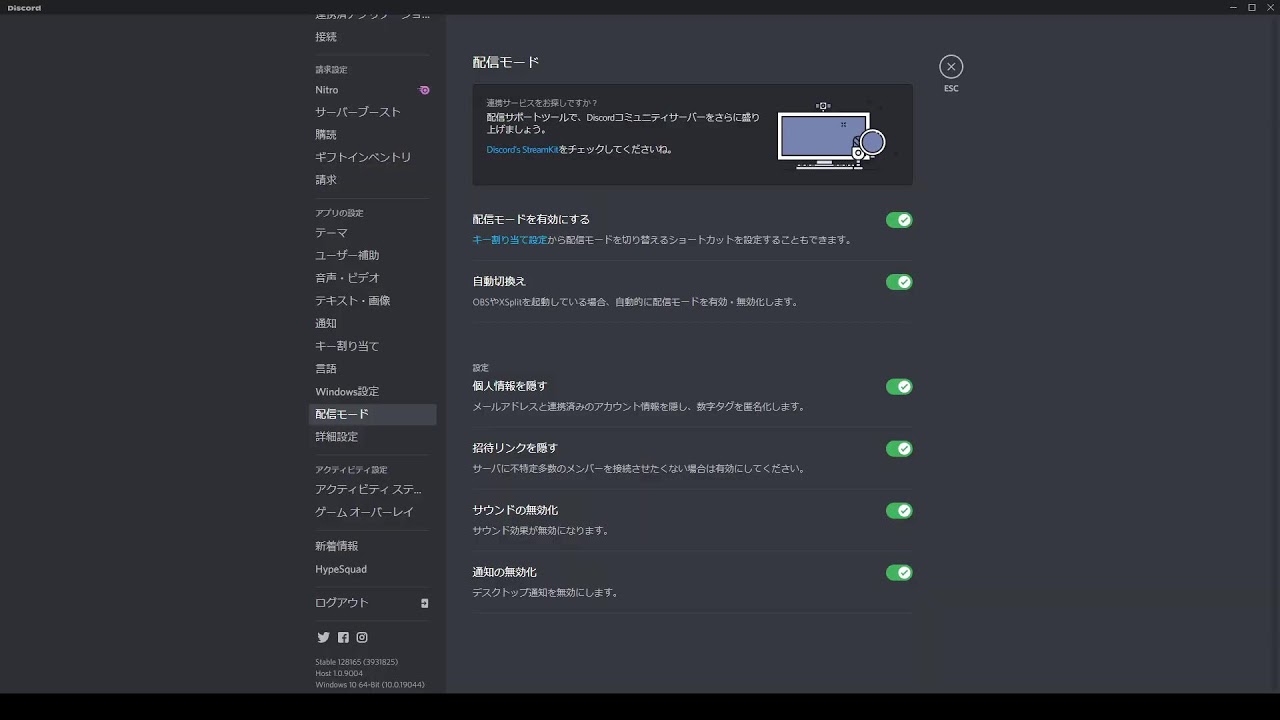Open アクティビティ ステ... settings

(372, 490)
